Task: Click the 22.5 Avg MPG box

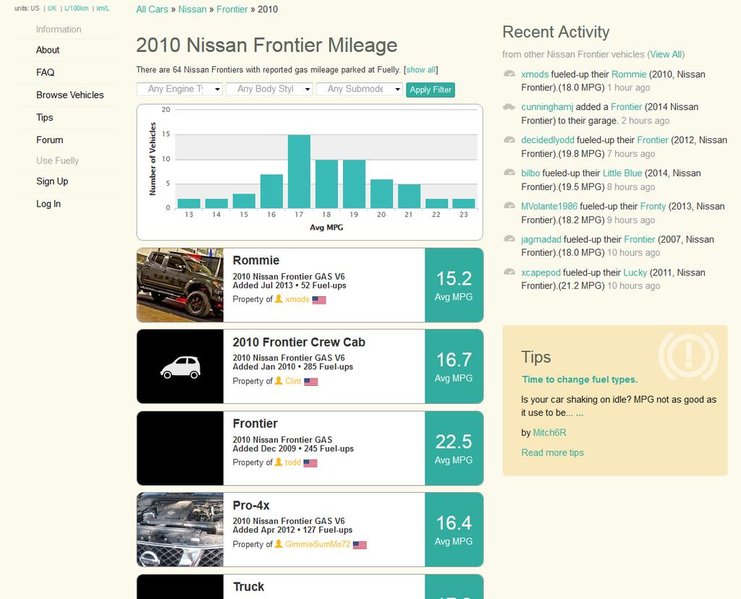Action: (x=454, y=448)
